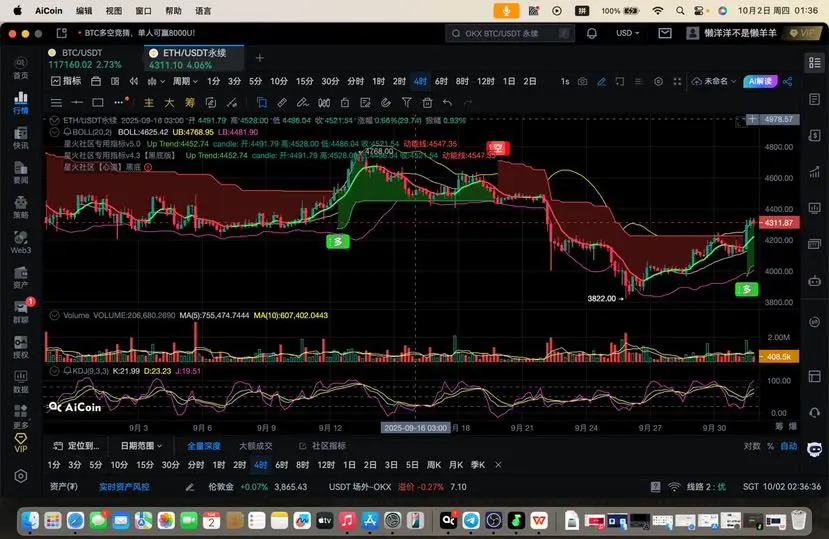
Task: Open 实时资产风控 link
Action: [124, 487]
